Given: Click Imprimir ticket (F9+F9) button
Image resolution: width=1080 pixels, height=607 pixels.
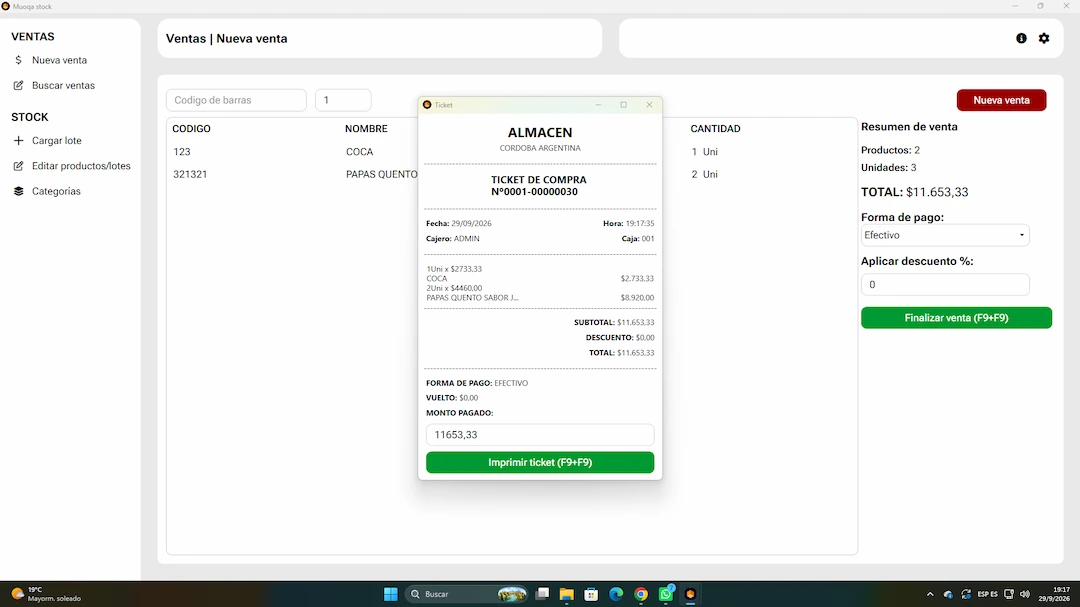Looking at the screenshot, I should coord(540,462).
